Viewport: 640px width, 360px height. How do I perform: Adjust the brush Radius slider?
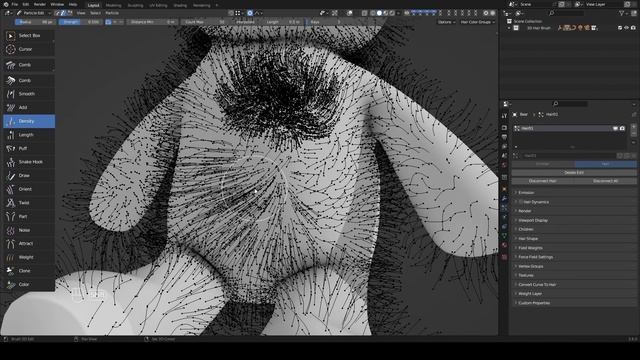coord(36,22)
